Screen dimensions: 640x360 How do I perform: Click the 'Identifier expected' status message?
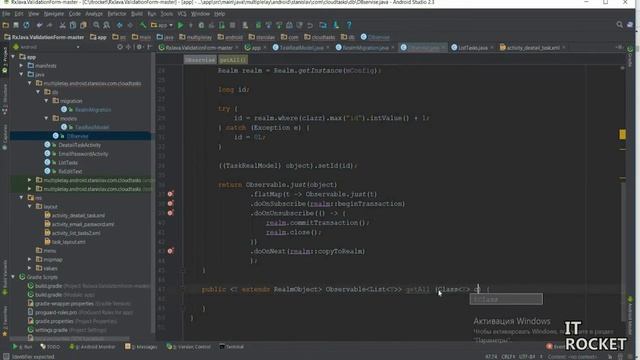[x=33, y=357]
